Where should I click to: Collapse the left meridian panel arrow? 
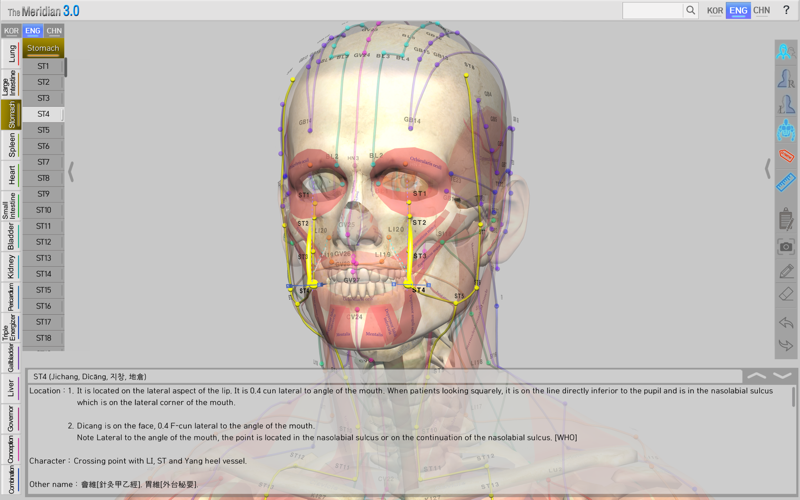tap(71, 171)
